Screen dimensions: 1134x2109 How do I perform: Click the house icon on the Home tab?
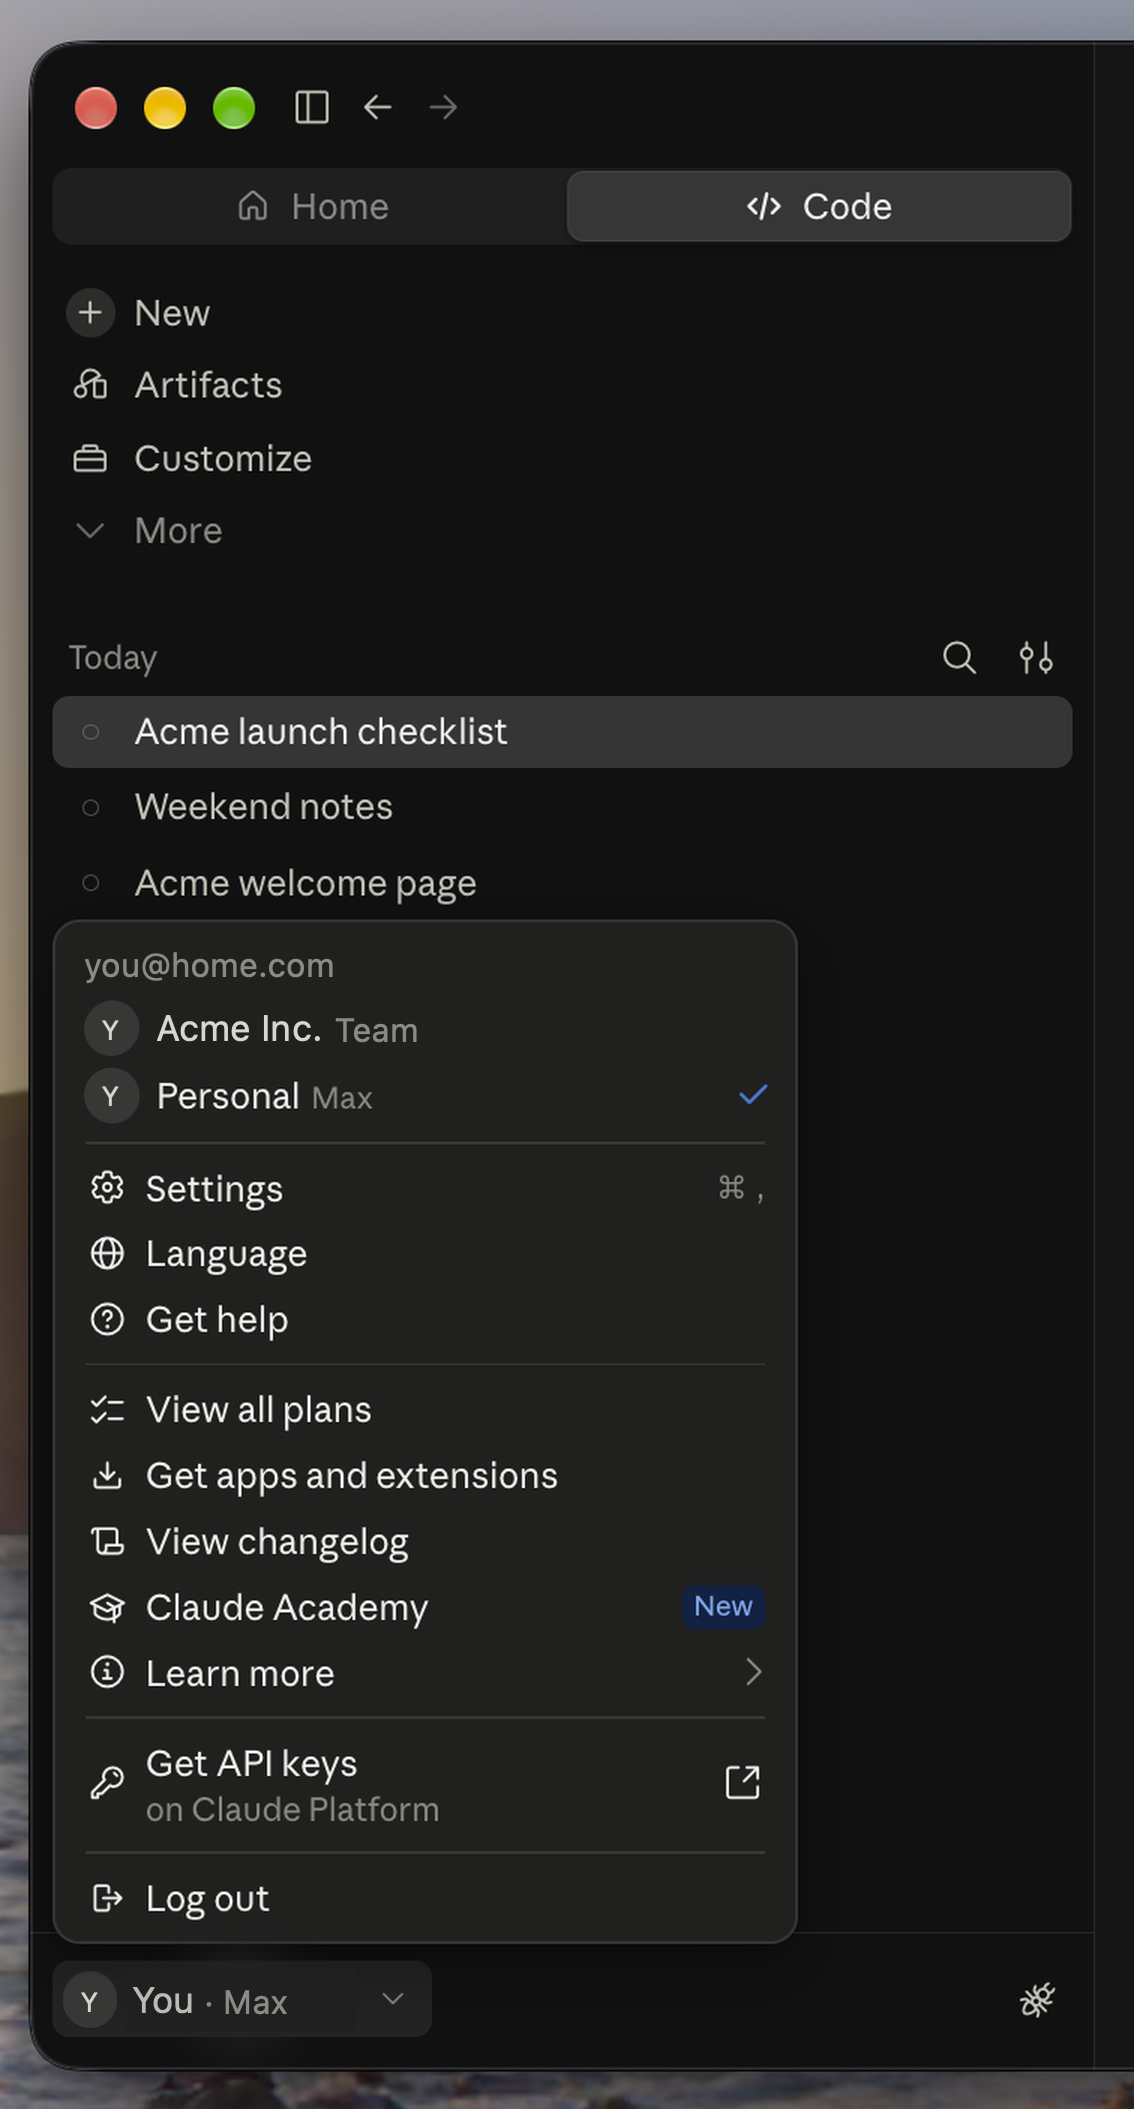click(x=253, y=205)
